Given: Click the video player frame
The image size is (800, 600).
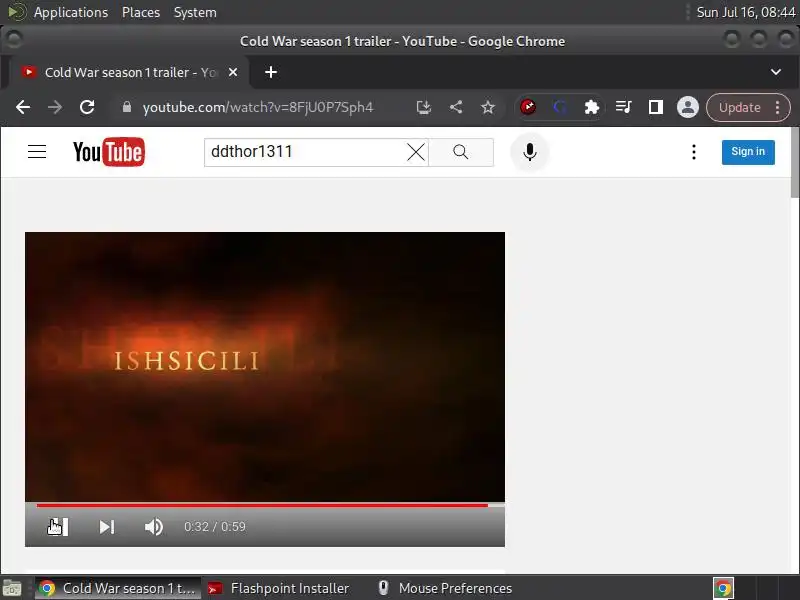Looking at the screenshot, I should [265, 367].
